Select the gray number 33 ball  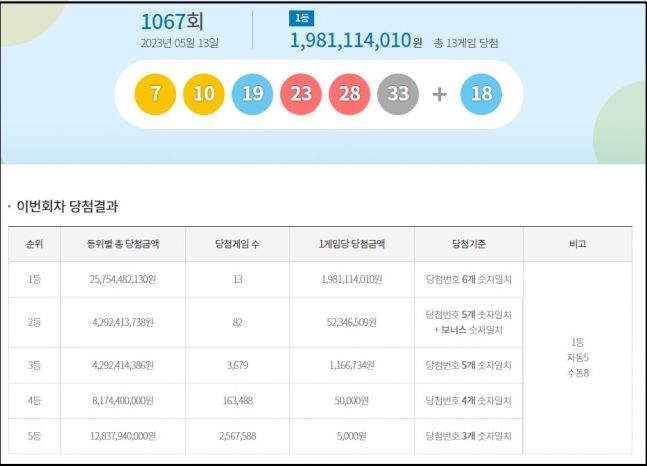[x=398, y=95]
